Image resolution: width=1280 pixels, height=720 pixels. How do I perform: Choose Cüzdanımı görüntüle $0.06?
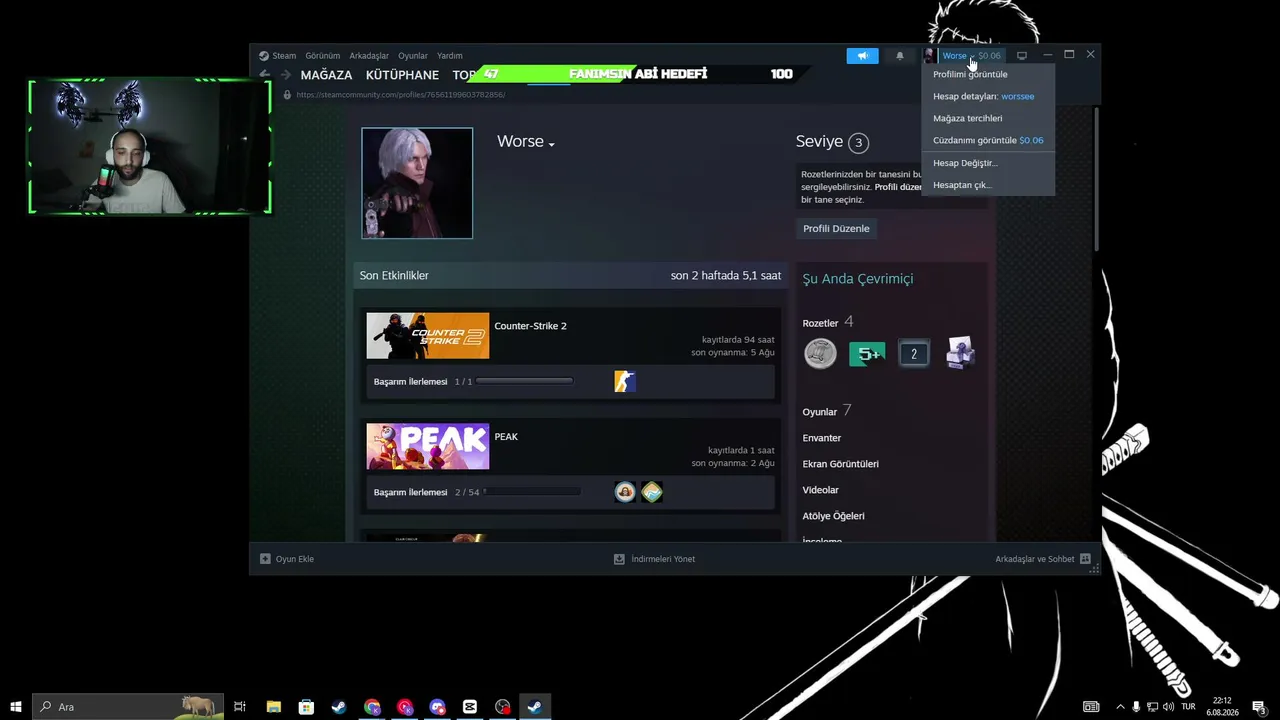[988, 140]
